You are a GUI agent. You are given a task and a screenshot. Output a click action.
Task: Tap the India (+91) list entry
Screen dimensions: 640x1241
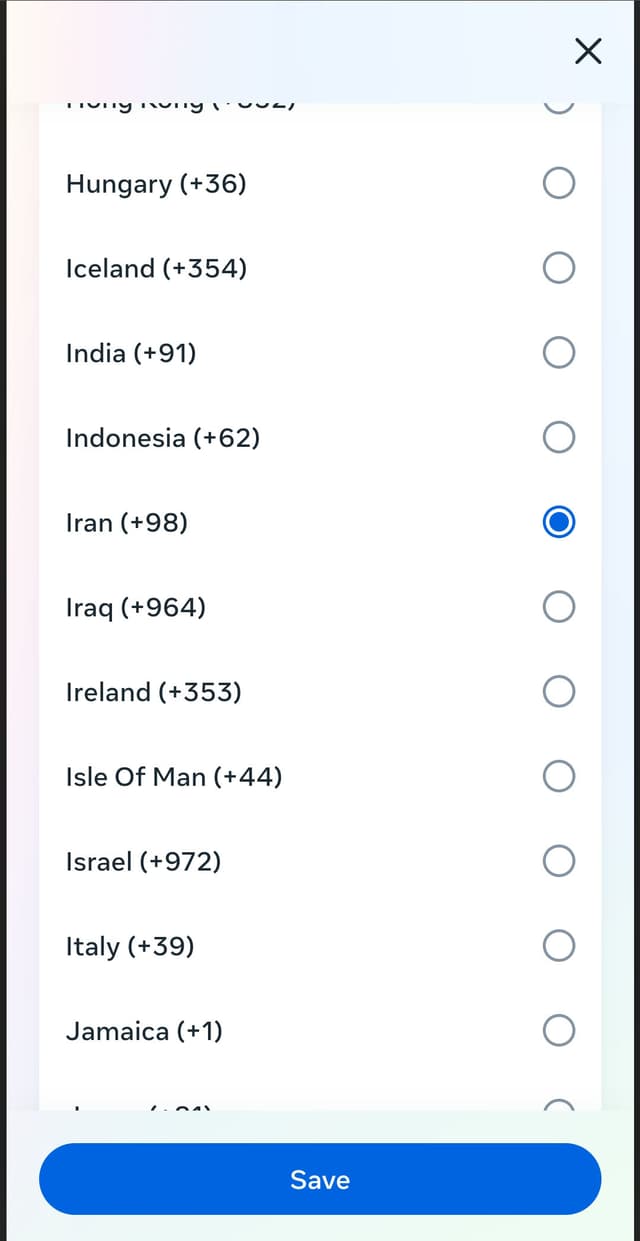click(131, 353)
